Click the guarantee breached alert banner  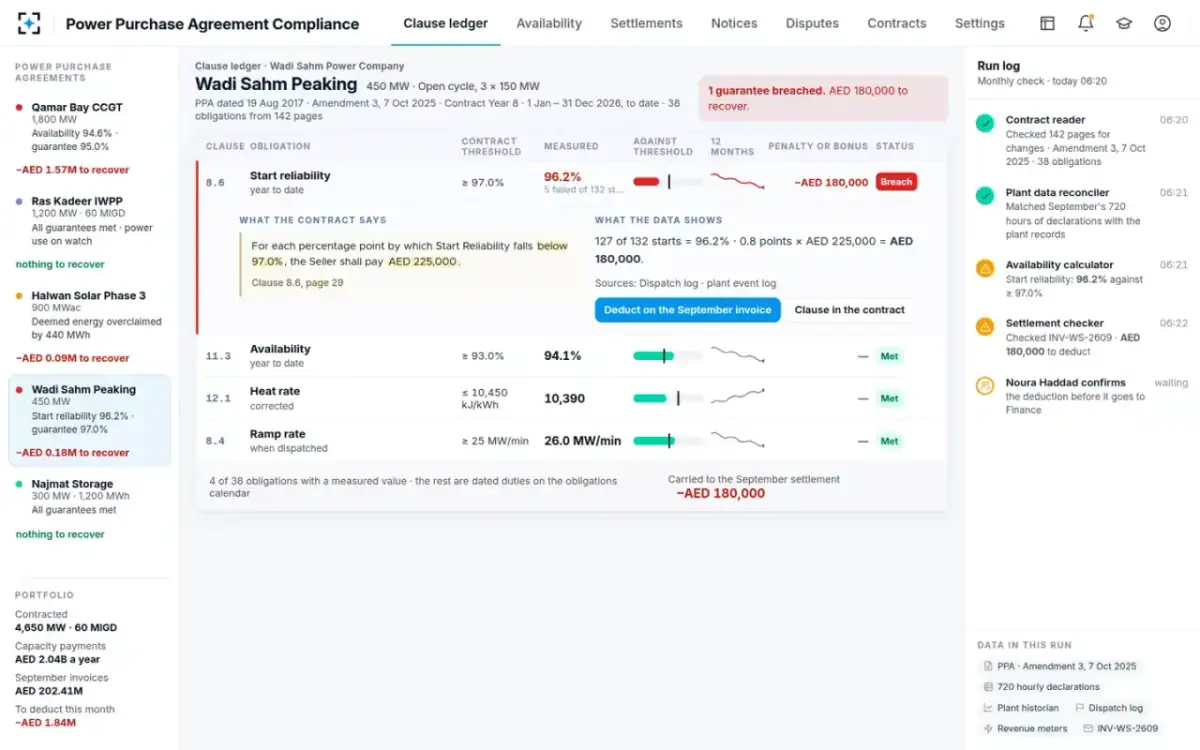point(823,98)
